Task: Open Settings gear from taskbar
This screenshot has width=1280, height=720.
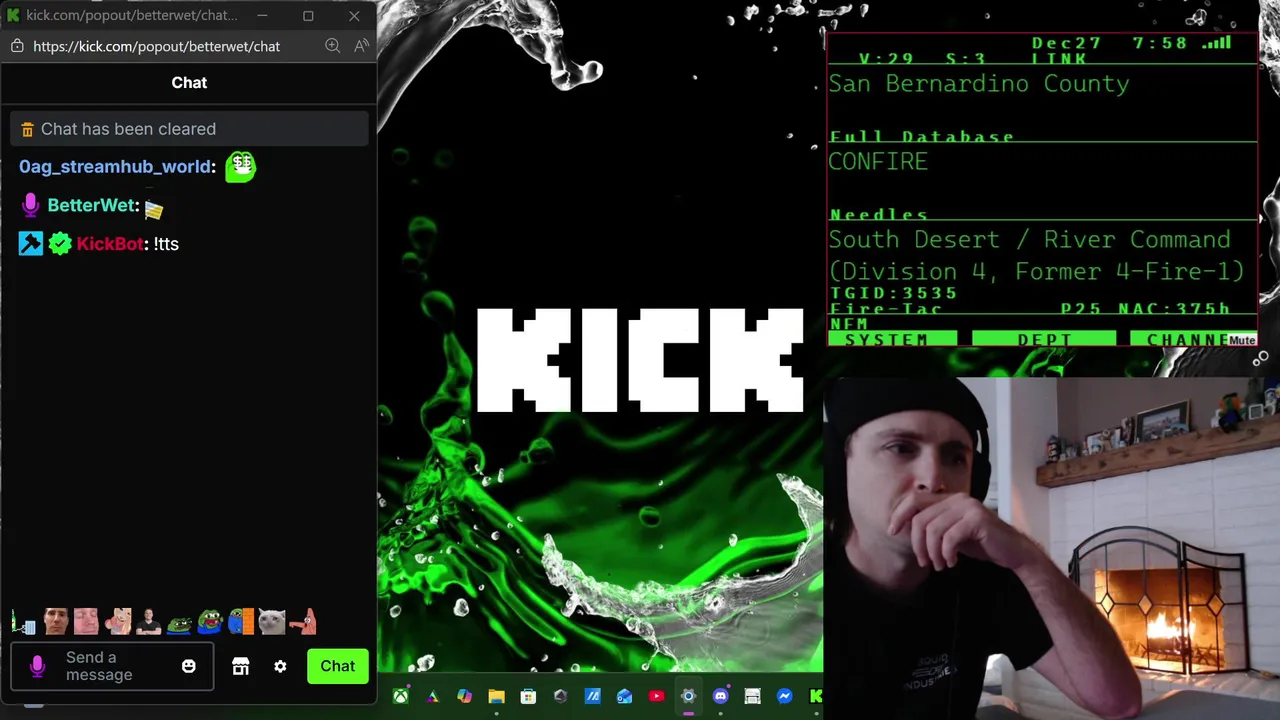Action: coord(688,696)
